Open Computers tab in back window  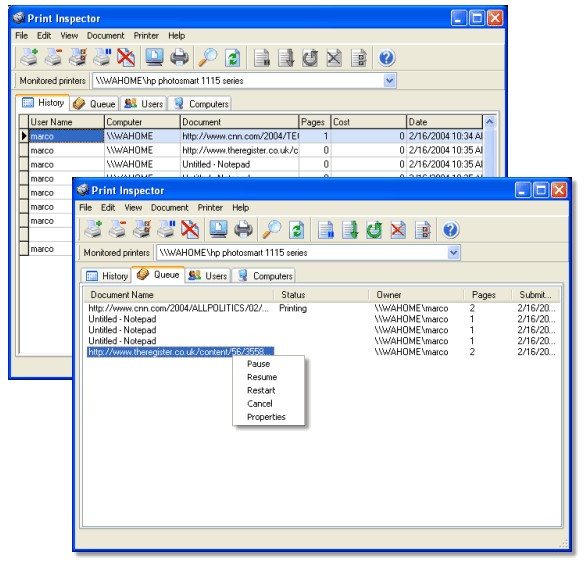[200, 104]
